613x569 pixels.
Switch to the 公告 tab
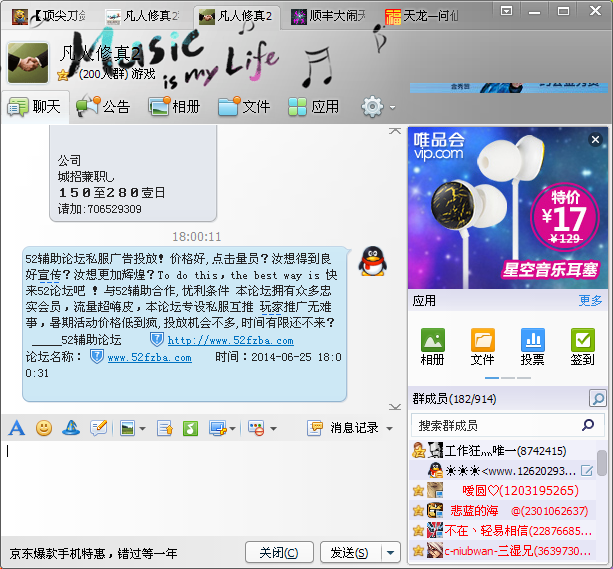[x=104, y=106]
